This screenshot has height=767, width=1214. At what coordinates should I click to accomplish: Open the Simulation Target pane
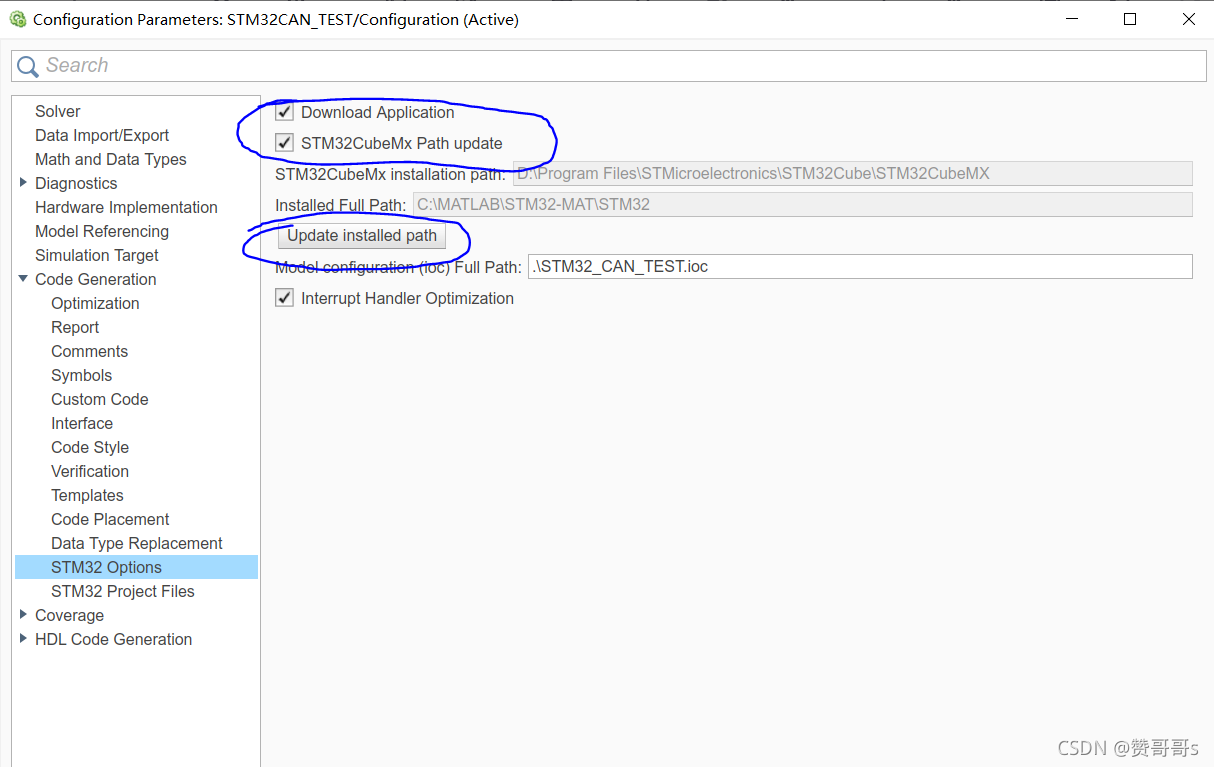coord(97,255)
